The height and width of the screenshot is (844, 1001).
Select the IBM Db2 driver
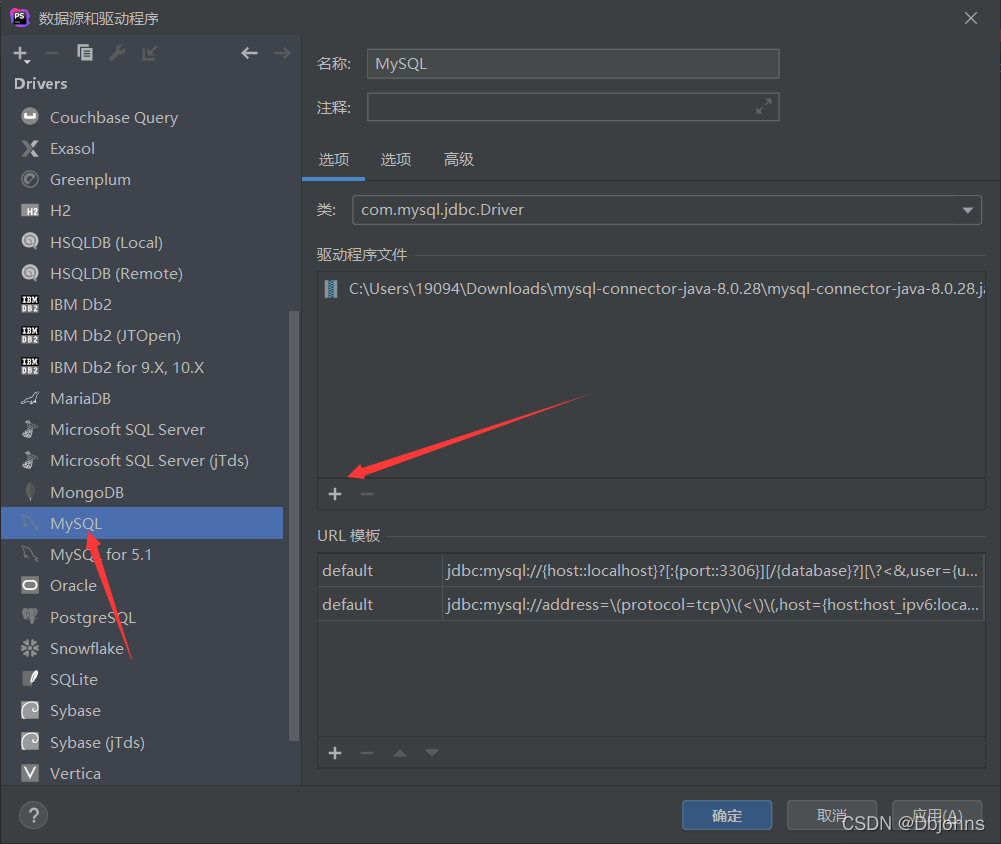pyautogui.click(x=142, y=305)
